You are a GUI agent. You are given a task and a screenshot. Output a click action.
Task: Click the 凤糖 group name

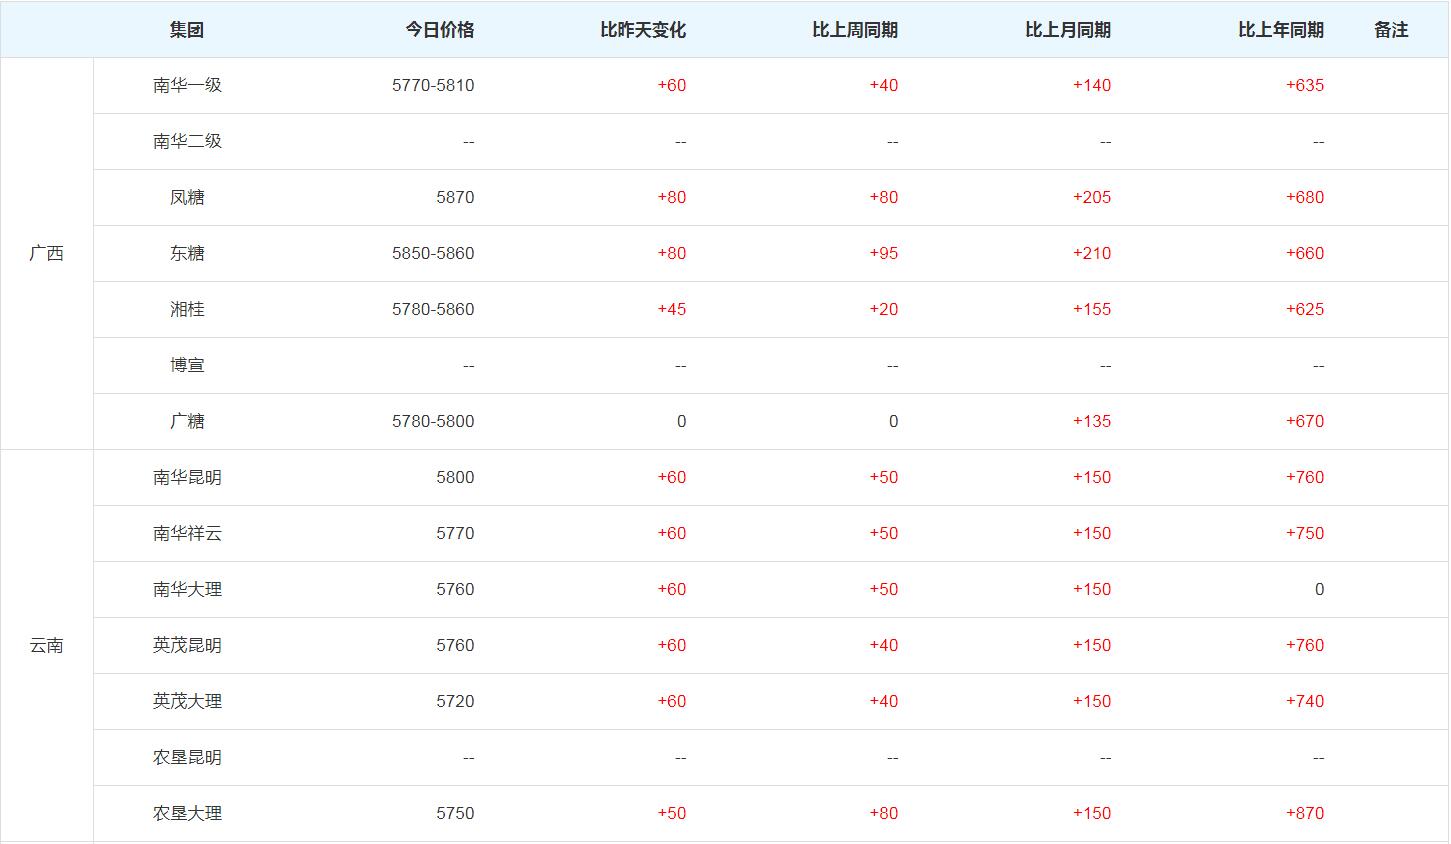187,197
